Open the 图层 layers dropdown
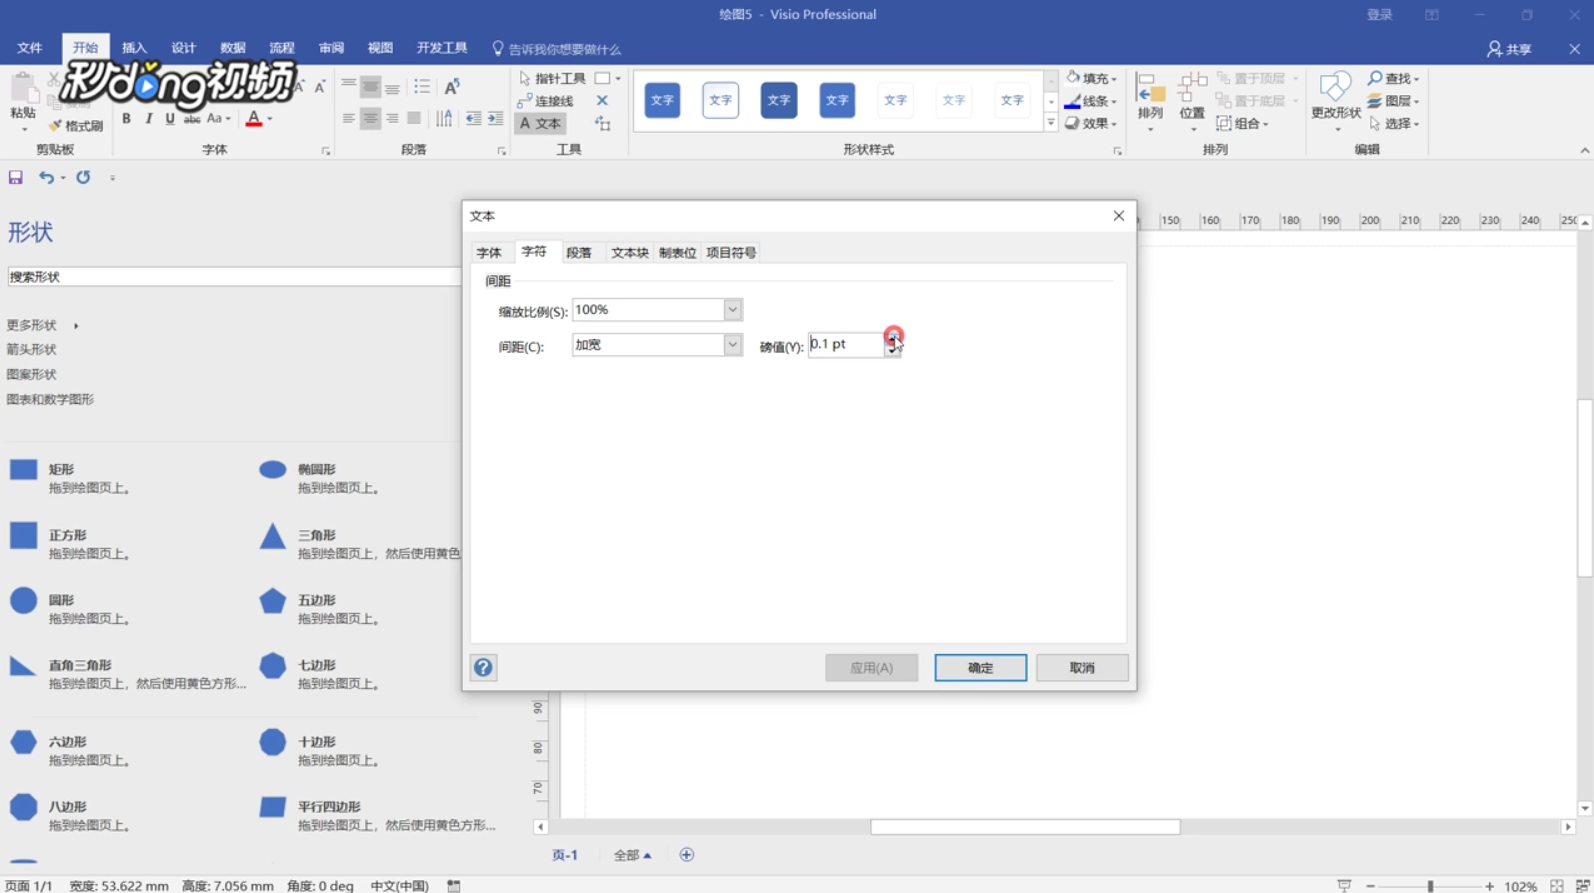1594x893 pixels. click(1394, 101)
